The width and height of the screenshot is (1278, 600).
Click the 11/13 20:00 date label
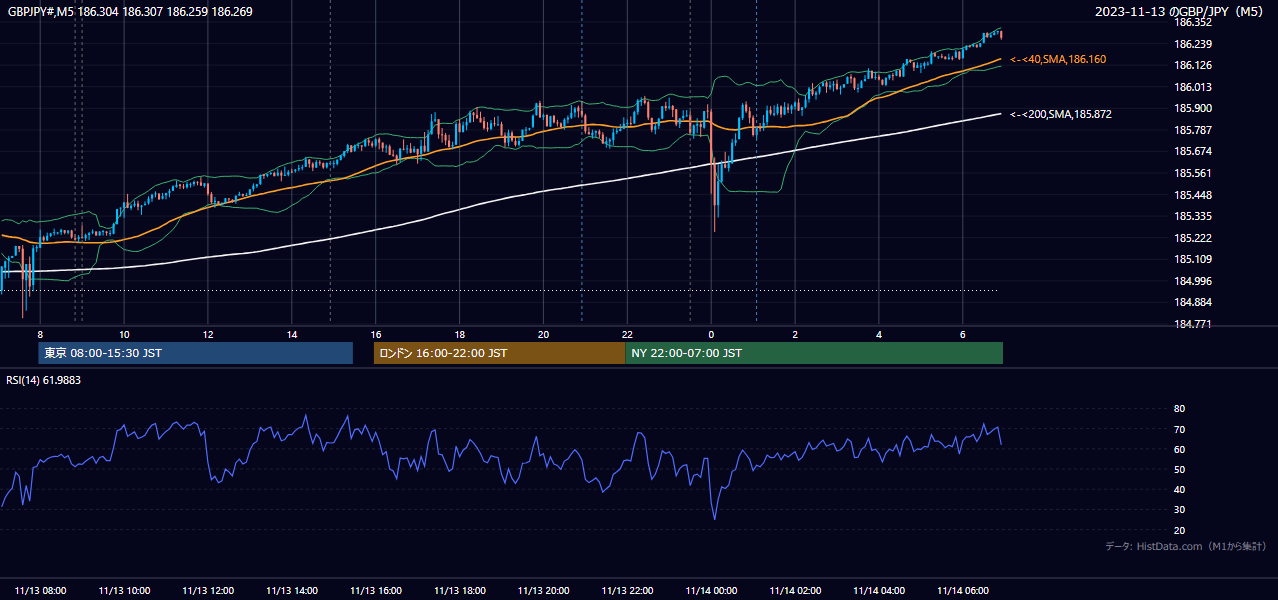[x=544, y=591]
